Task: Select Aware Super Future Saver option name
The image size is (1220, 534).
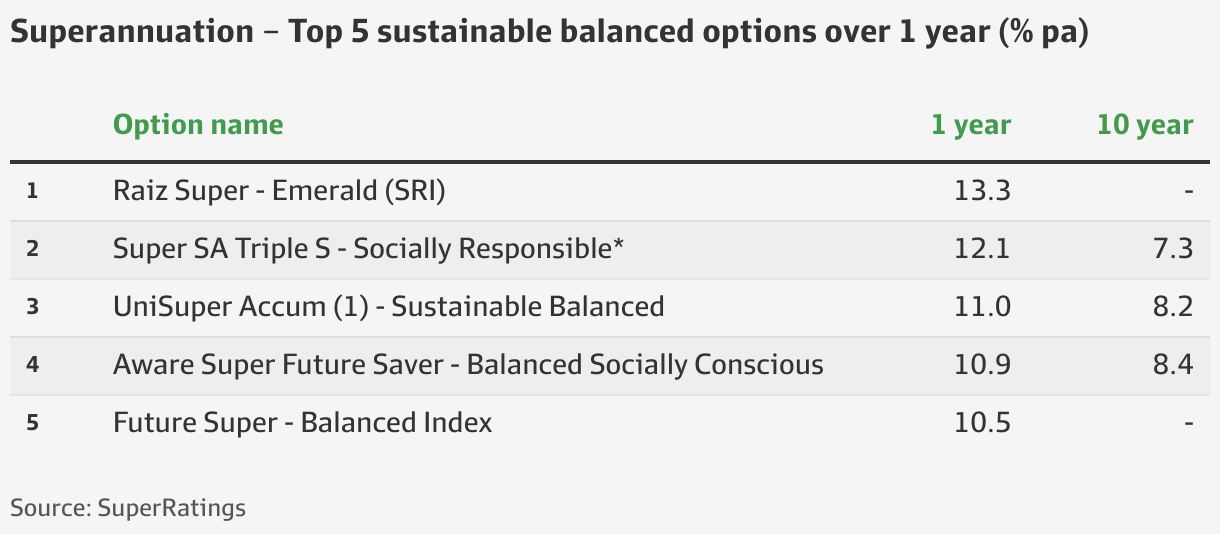Action: pyautogui.click(x=468, y=364)
